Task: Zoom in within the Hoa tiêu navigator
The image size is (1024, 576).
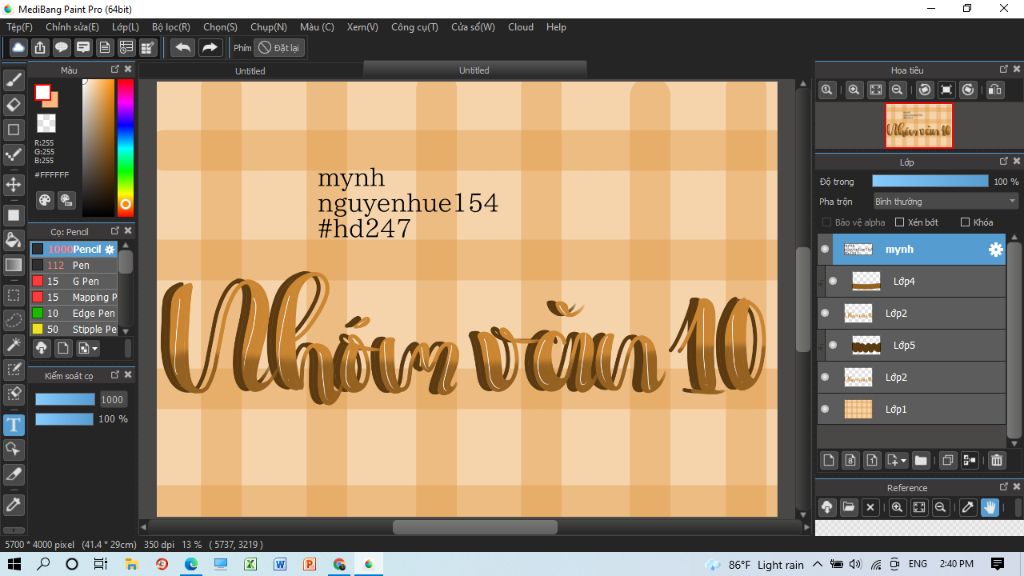Action: [854, 90]
